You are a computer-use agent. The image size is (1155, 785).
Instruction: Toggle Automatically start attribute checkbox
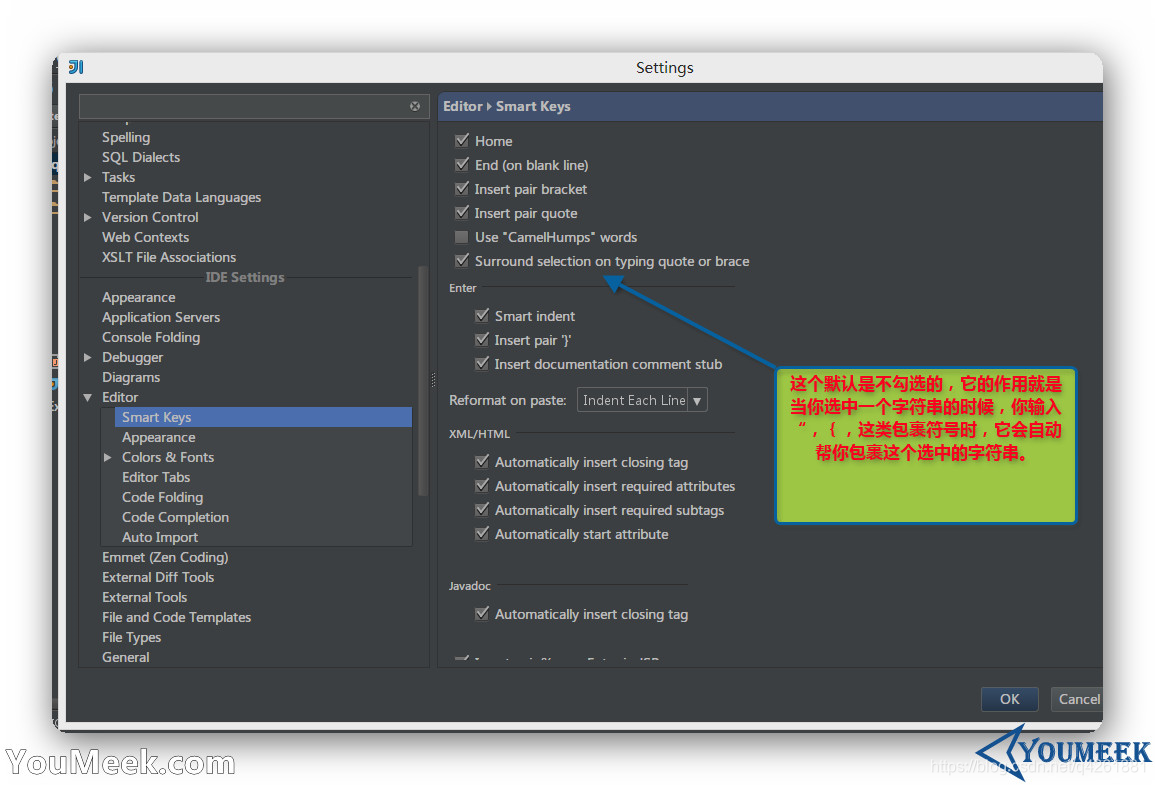pyautogui.click(x=482, y=533)
